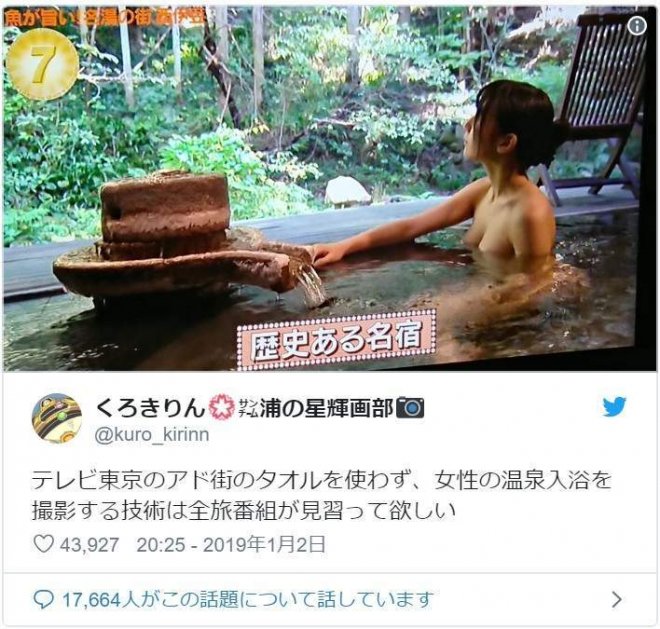Open the 17,664人がこの話題について話しています link
Screen dimensions: 660x629
click(248, 600)
